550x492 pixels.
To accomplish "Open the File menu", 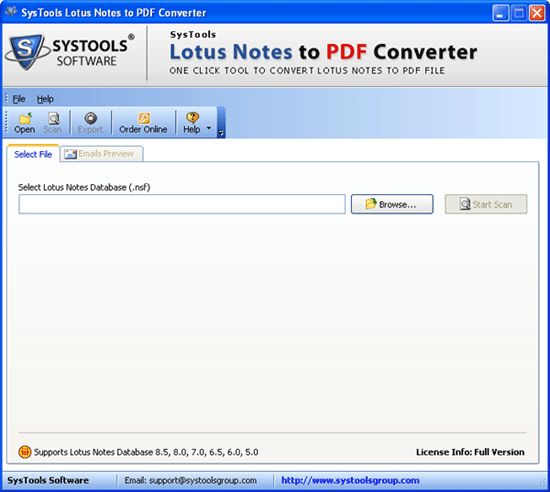I will (19, 99).
